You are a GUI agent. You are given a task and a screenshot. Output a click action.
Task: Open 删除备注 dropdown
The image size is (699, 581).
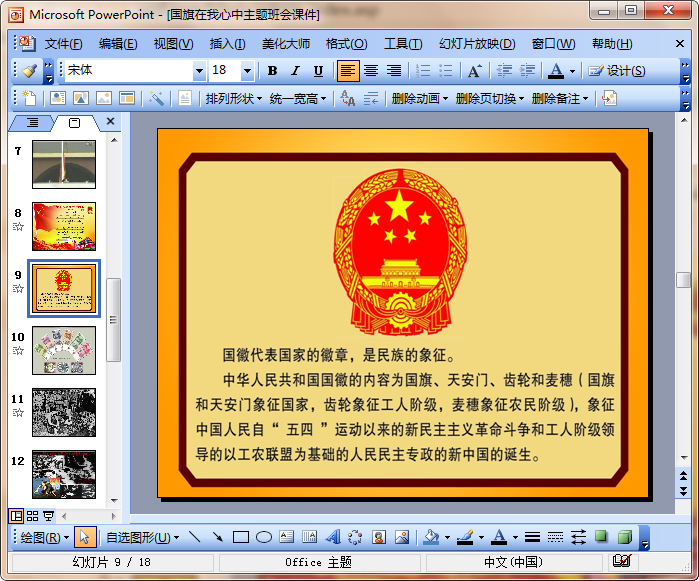tap(559, 98)
